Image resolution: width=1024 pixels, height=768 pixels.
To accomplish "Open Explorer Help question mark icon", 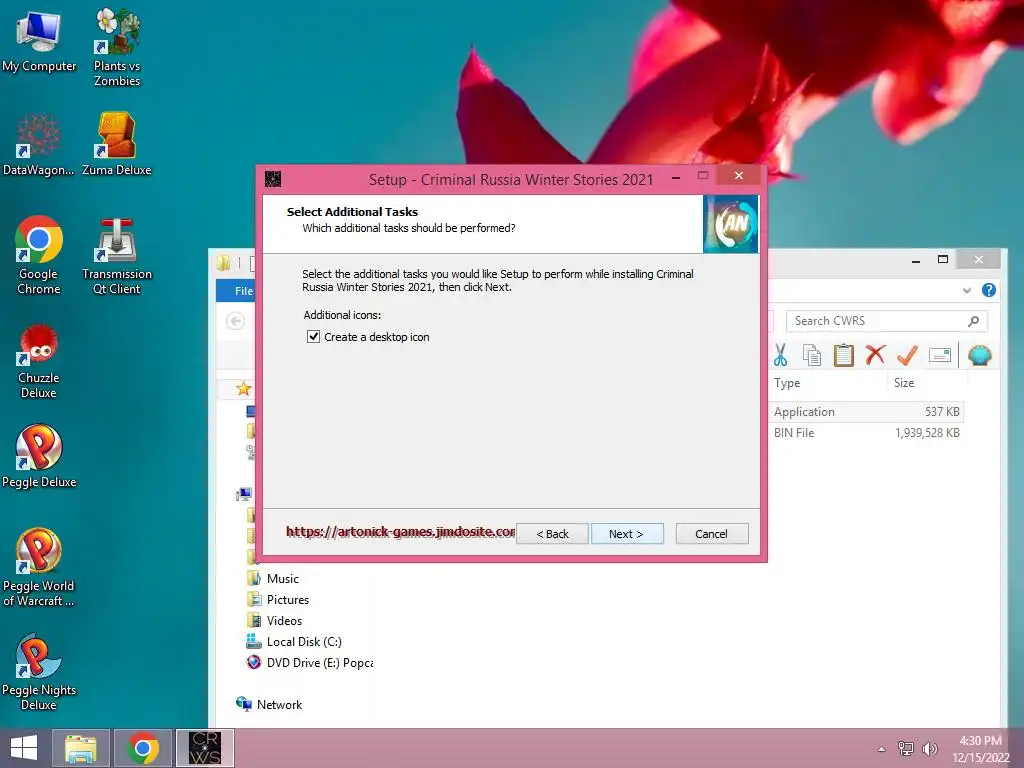I will click(x=989, y=290).
